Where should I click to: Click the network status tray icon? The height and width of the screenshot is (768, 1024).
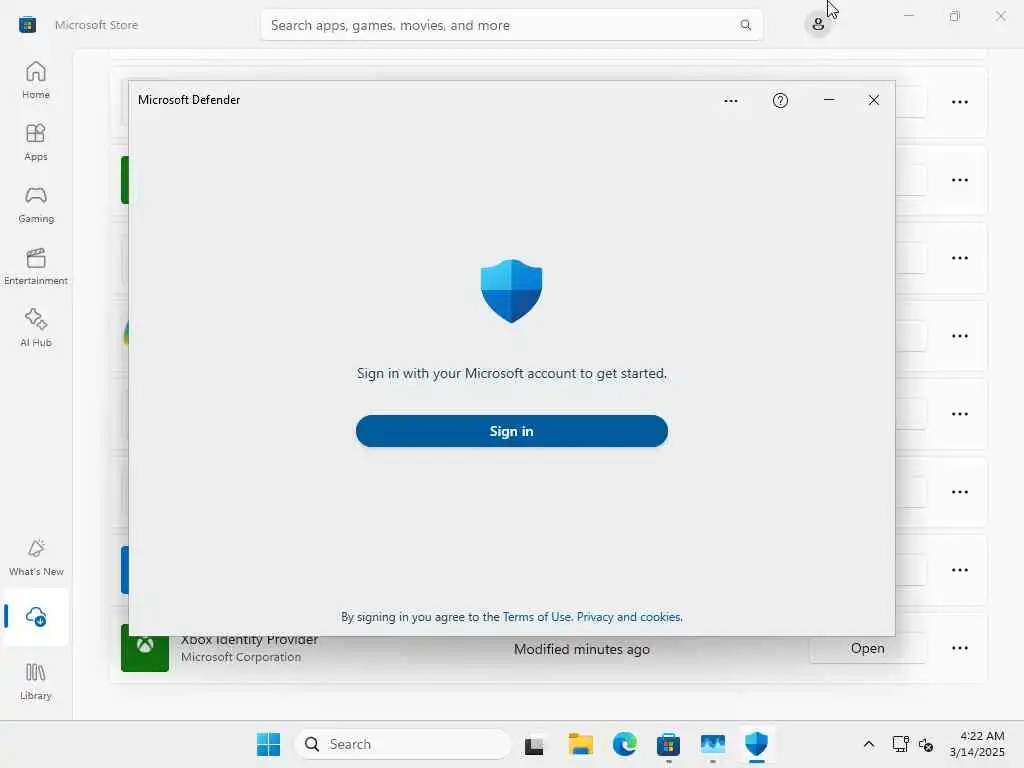(x=901, y=744)
